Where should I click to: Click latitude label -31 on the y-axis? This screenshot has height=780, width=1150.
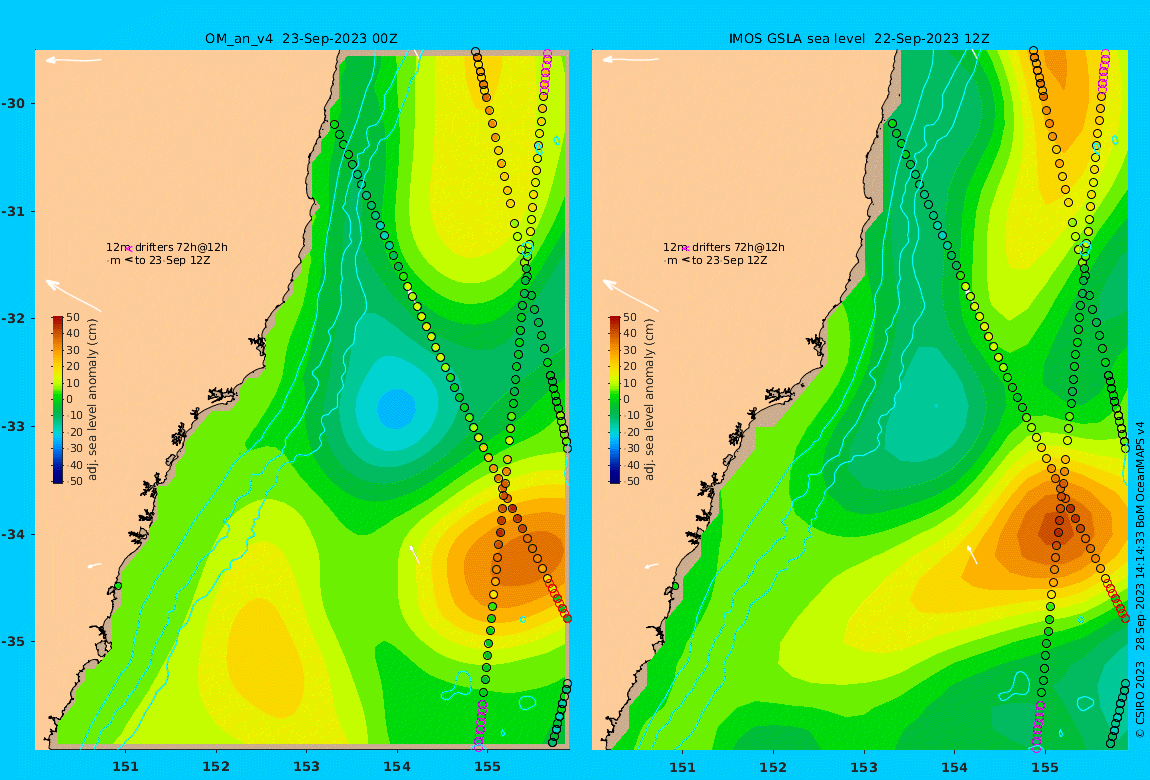[12, 211]
